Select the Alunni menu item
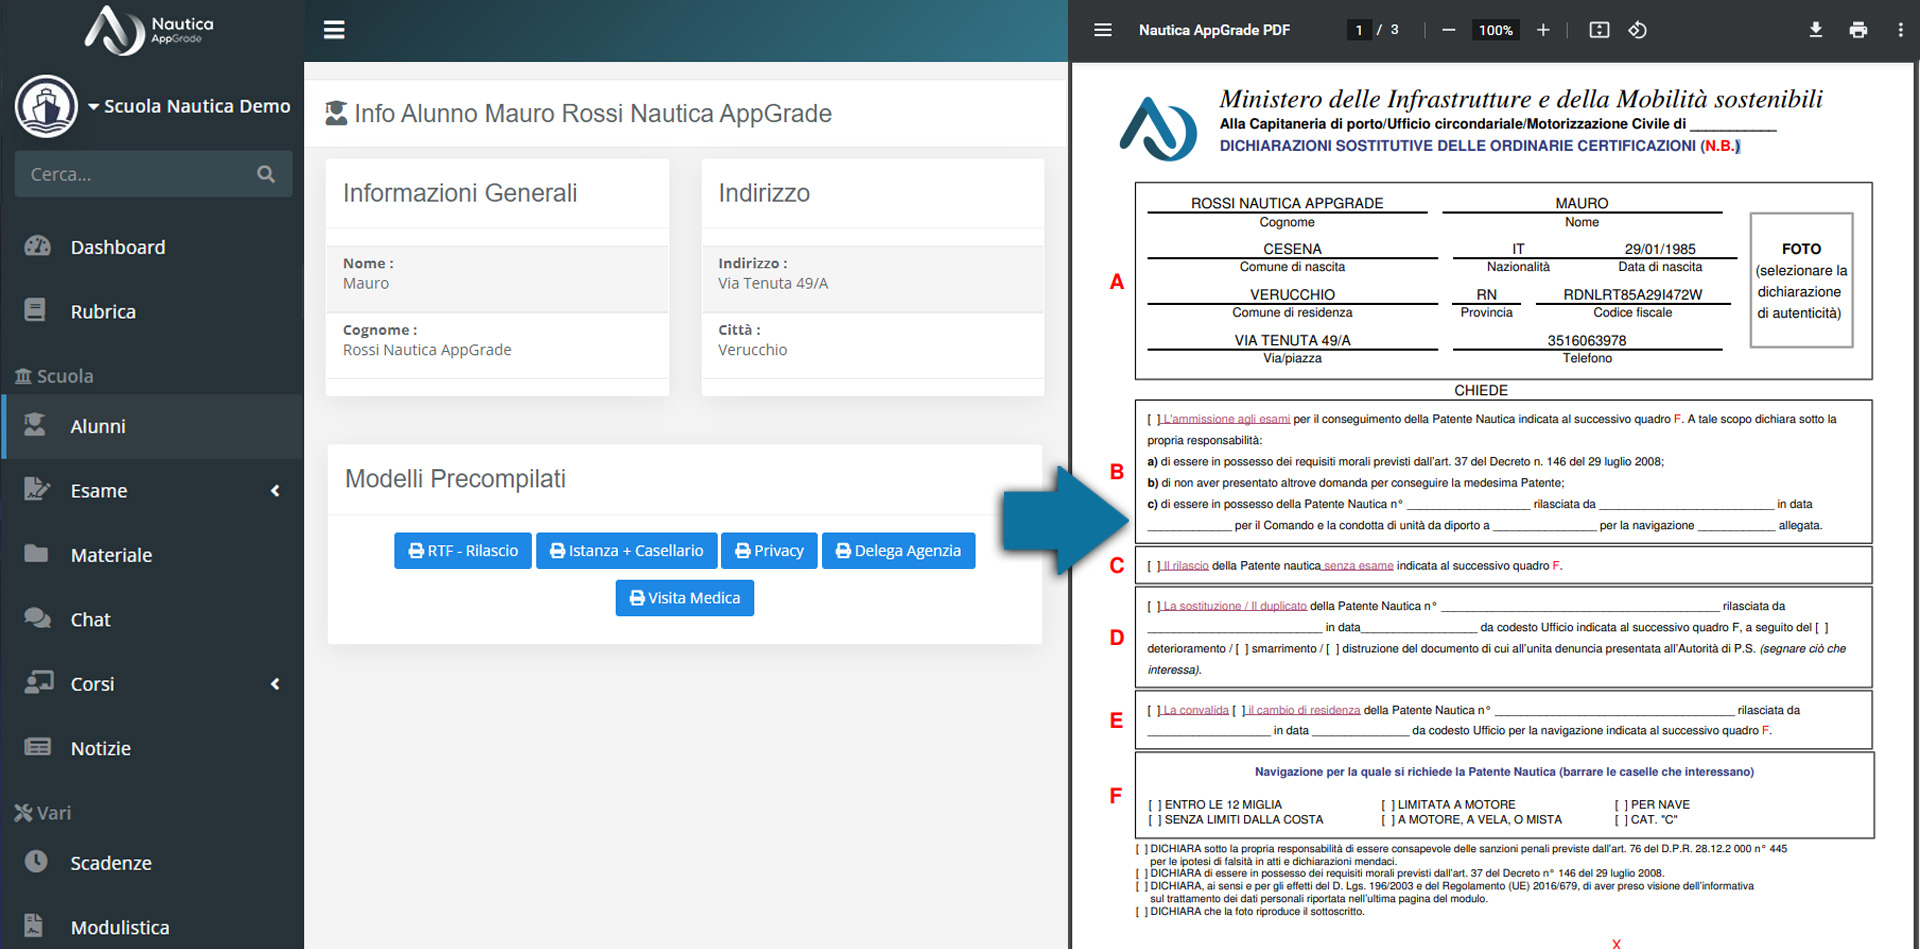 click(152, 426)
